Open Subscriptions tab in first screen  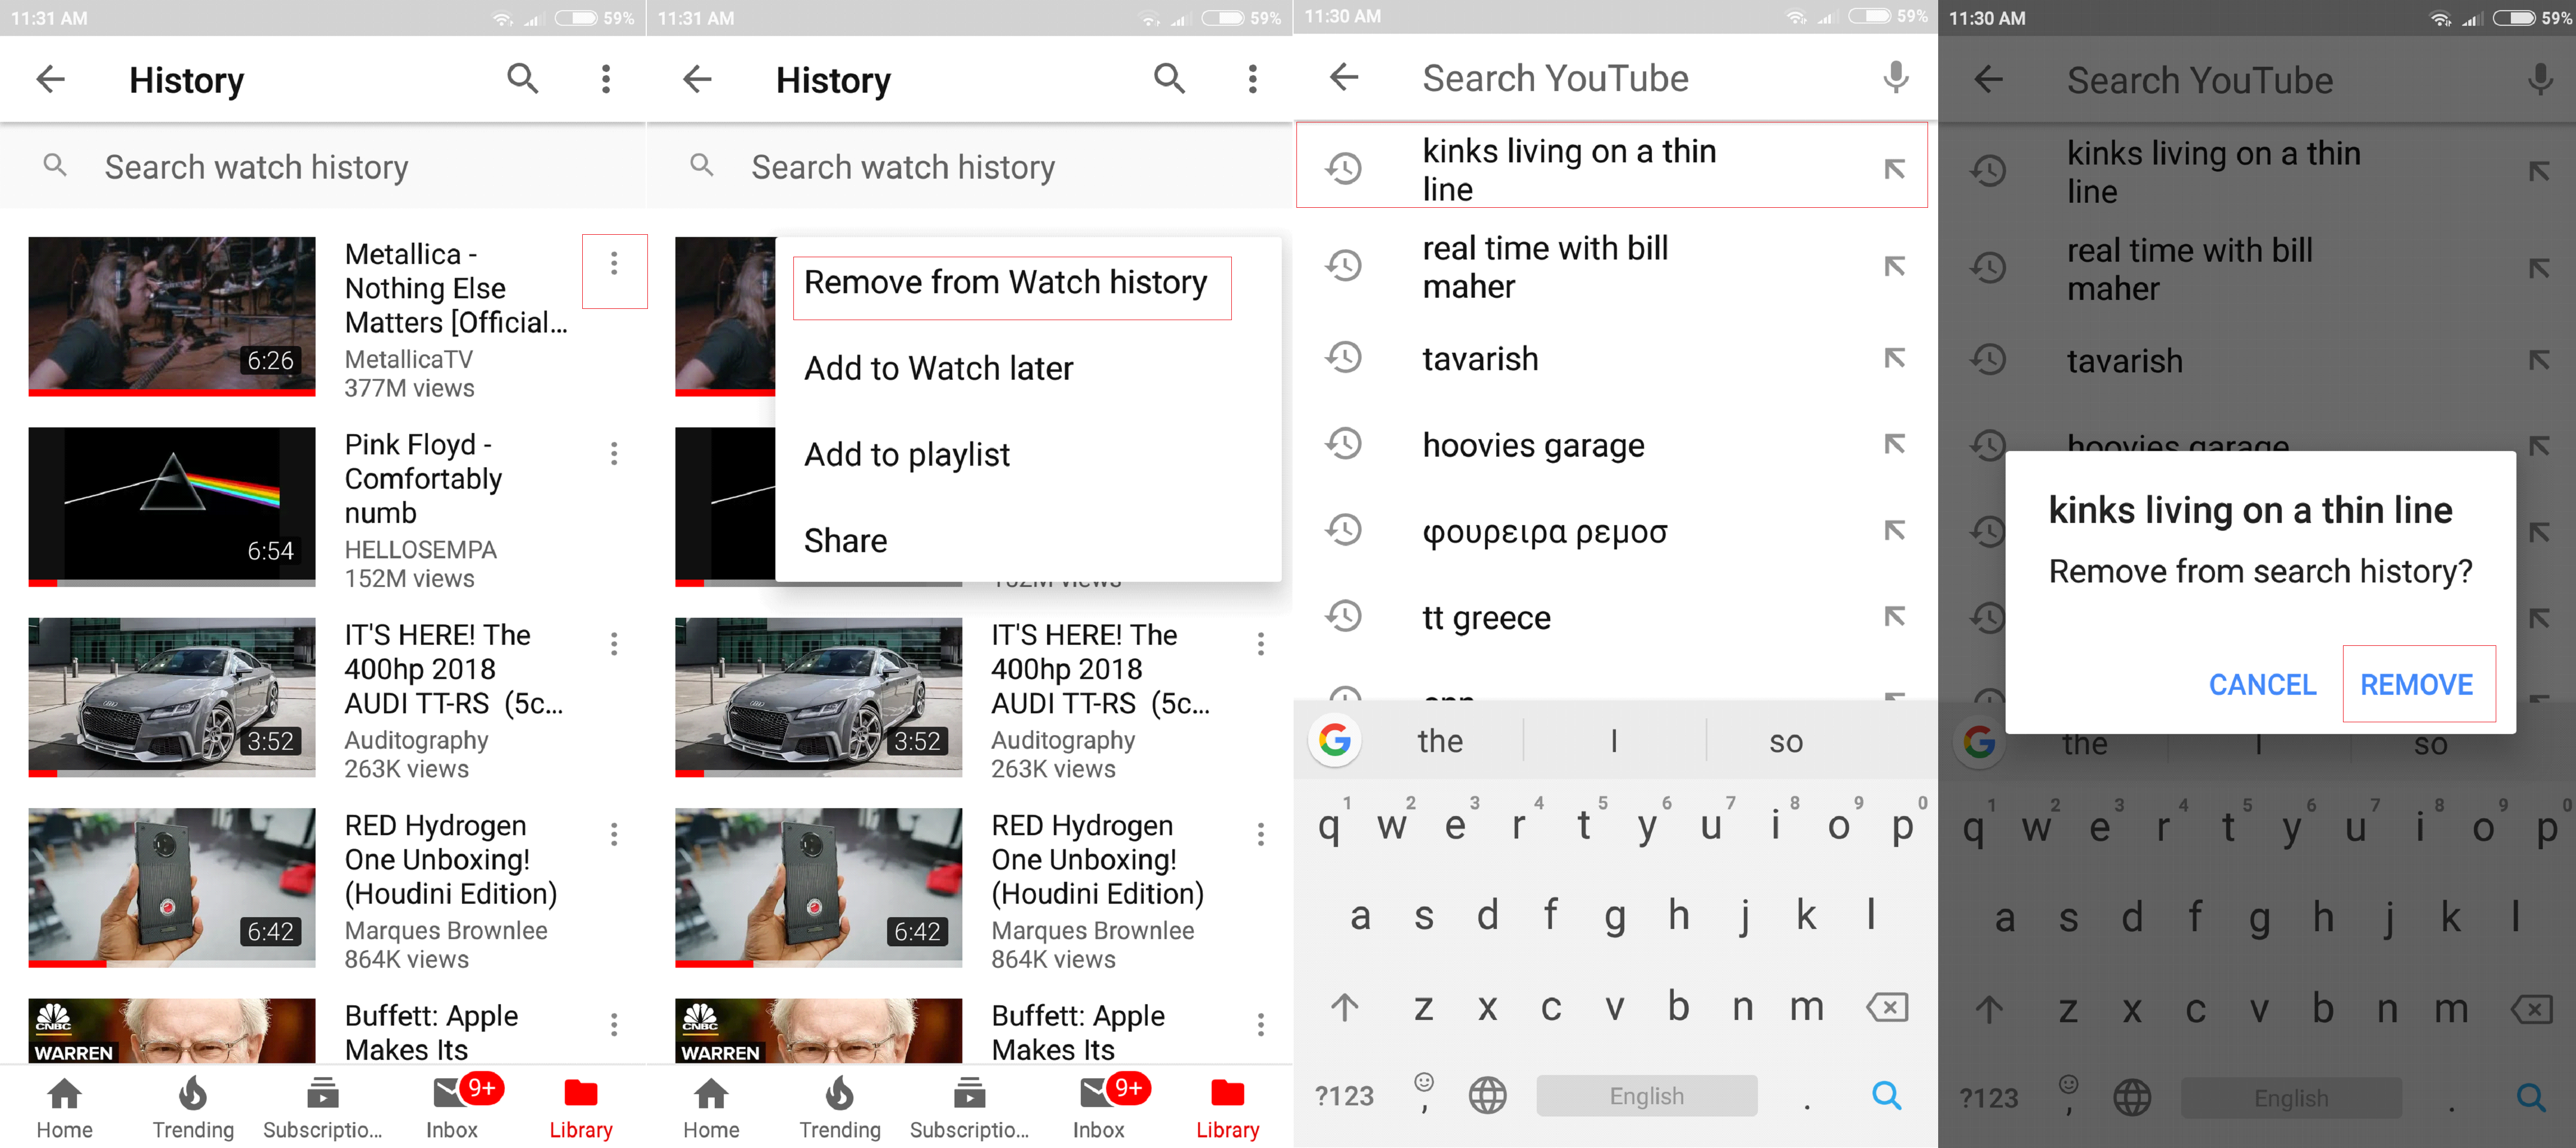(x=322, y=1108)
